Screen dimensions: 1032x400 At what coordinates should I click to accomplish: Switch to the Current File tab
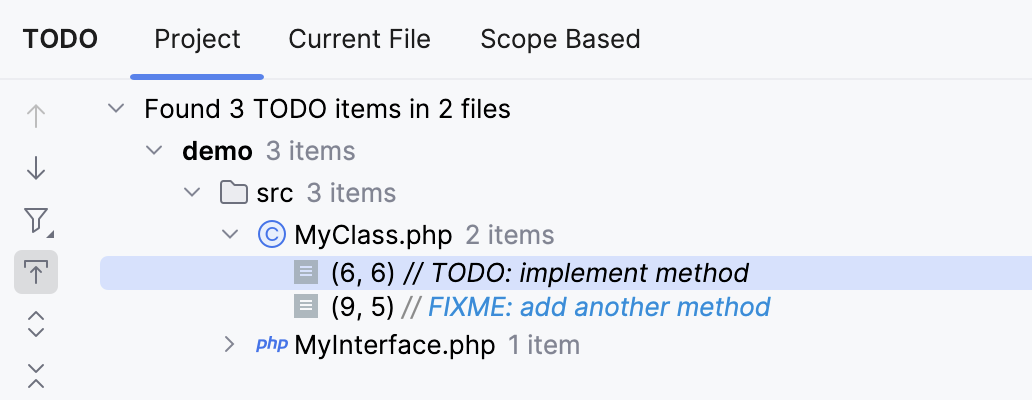click(x=359, y=39)
